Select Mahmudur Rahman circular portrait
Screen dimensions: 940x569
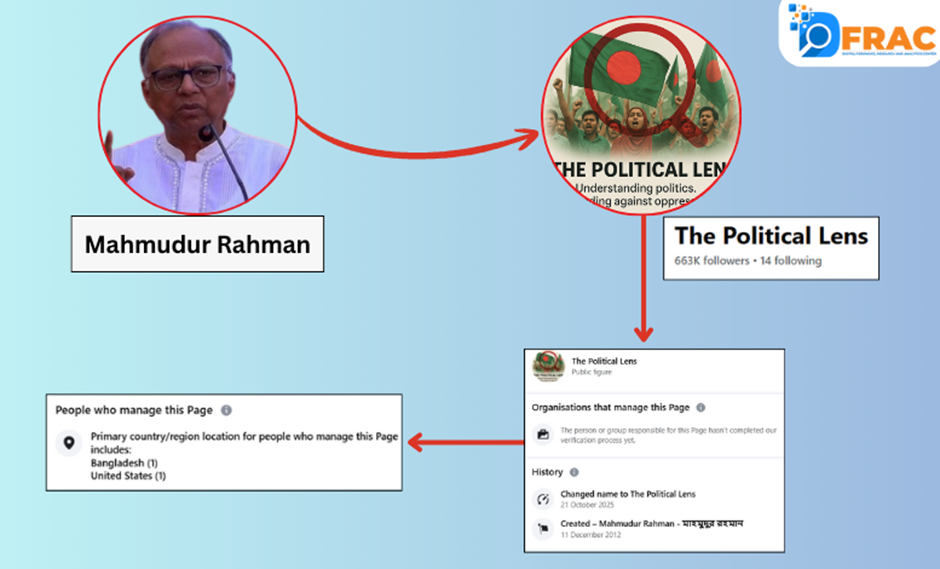pos(197,115)
